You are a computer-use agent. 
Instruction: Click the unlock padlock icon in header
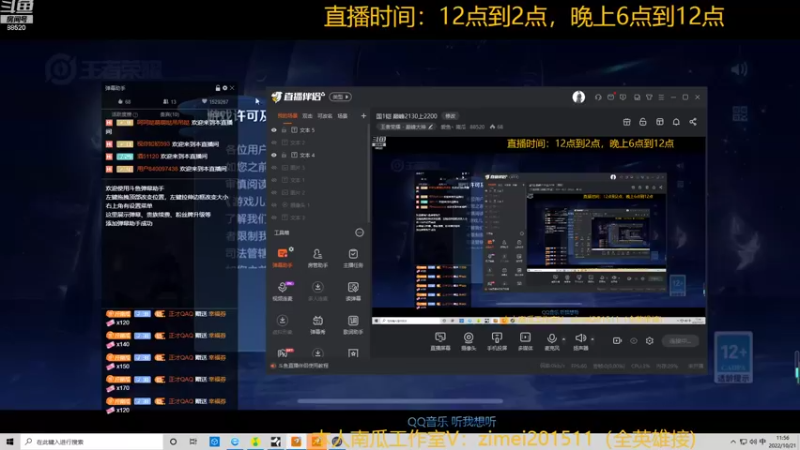coord(643,122)
